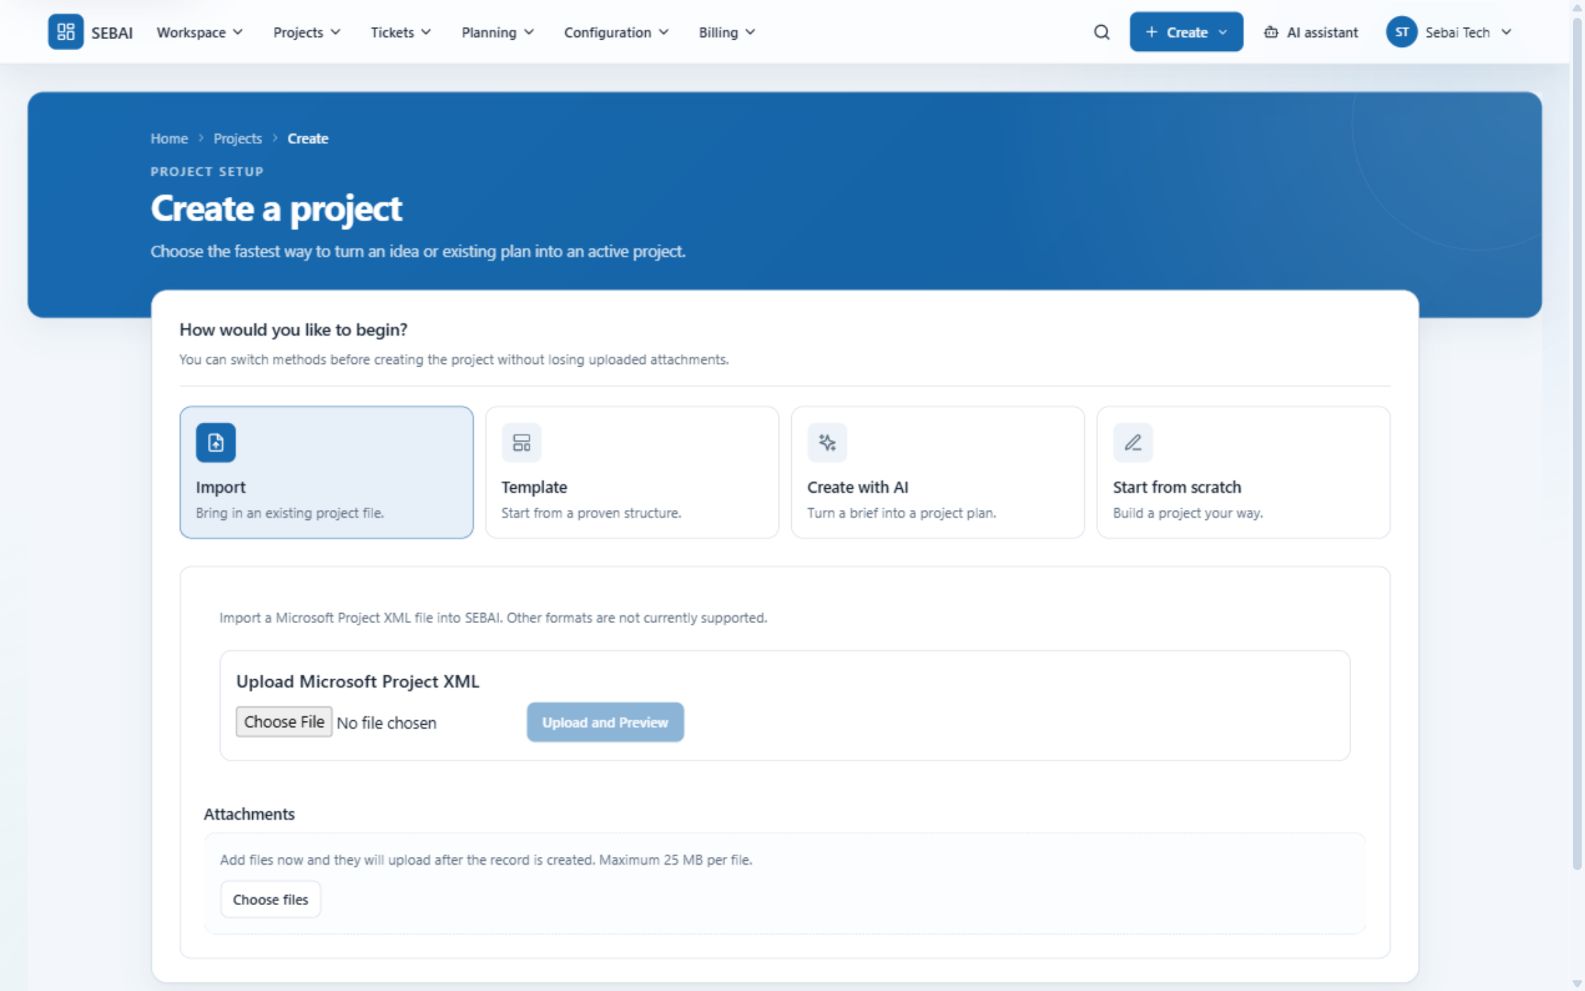Click the Tickets chevron arrow
The height and width of the screenshot is (991, 1585).
coord(426,32)
